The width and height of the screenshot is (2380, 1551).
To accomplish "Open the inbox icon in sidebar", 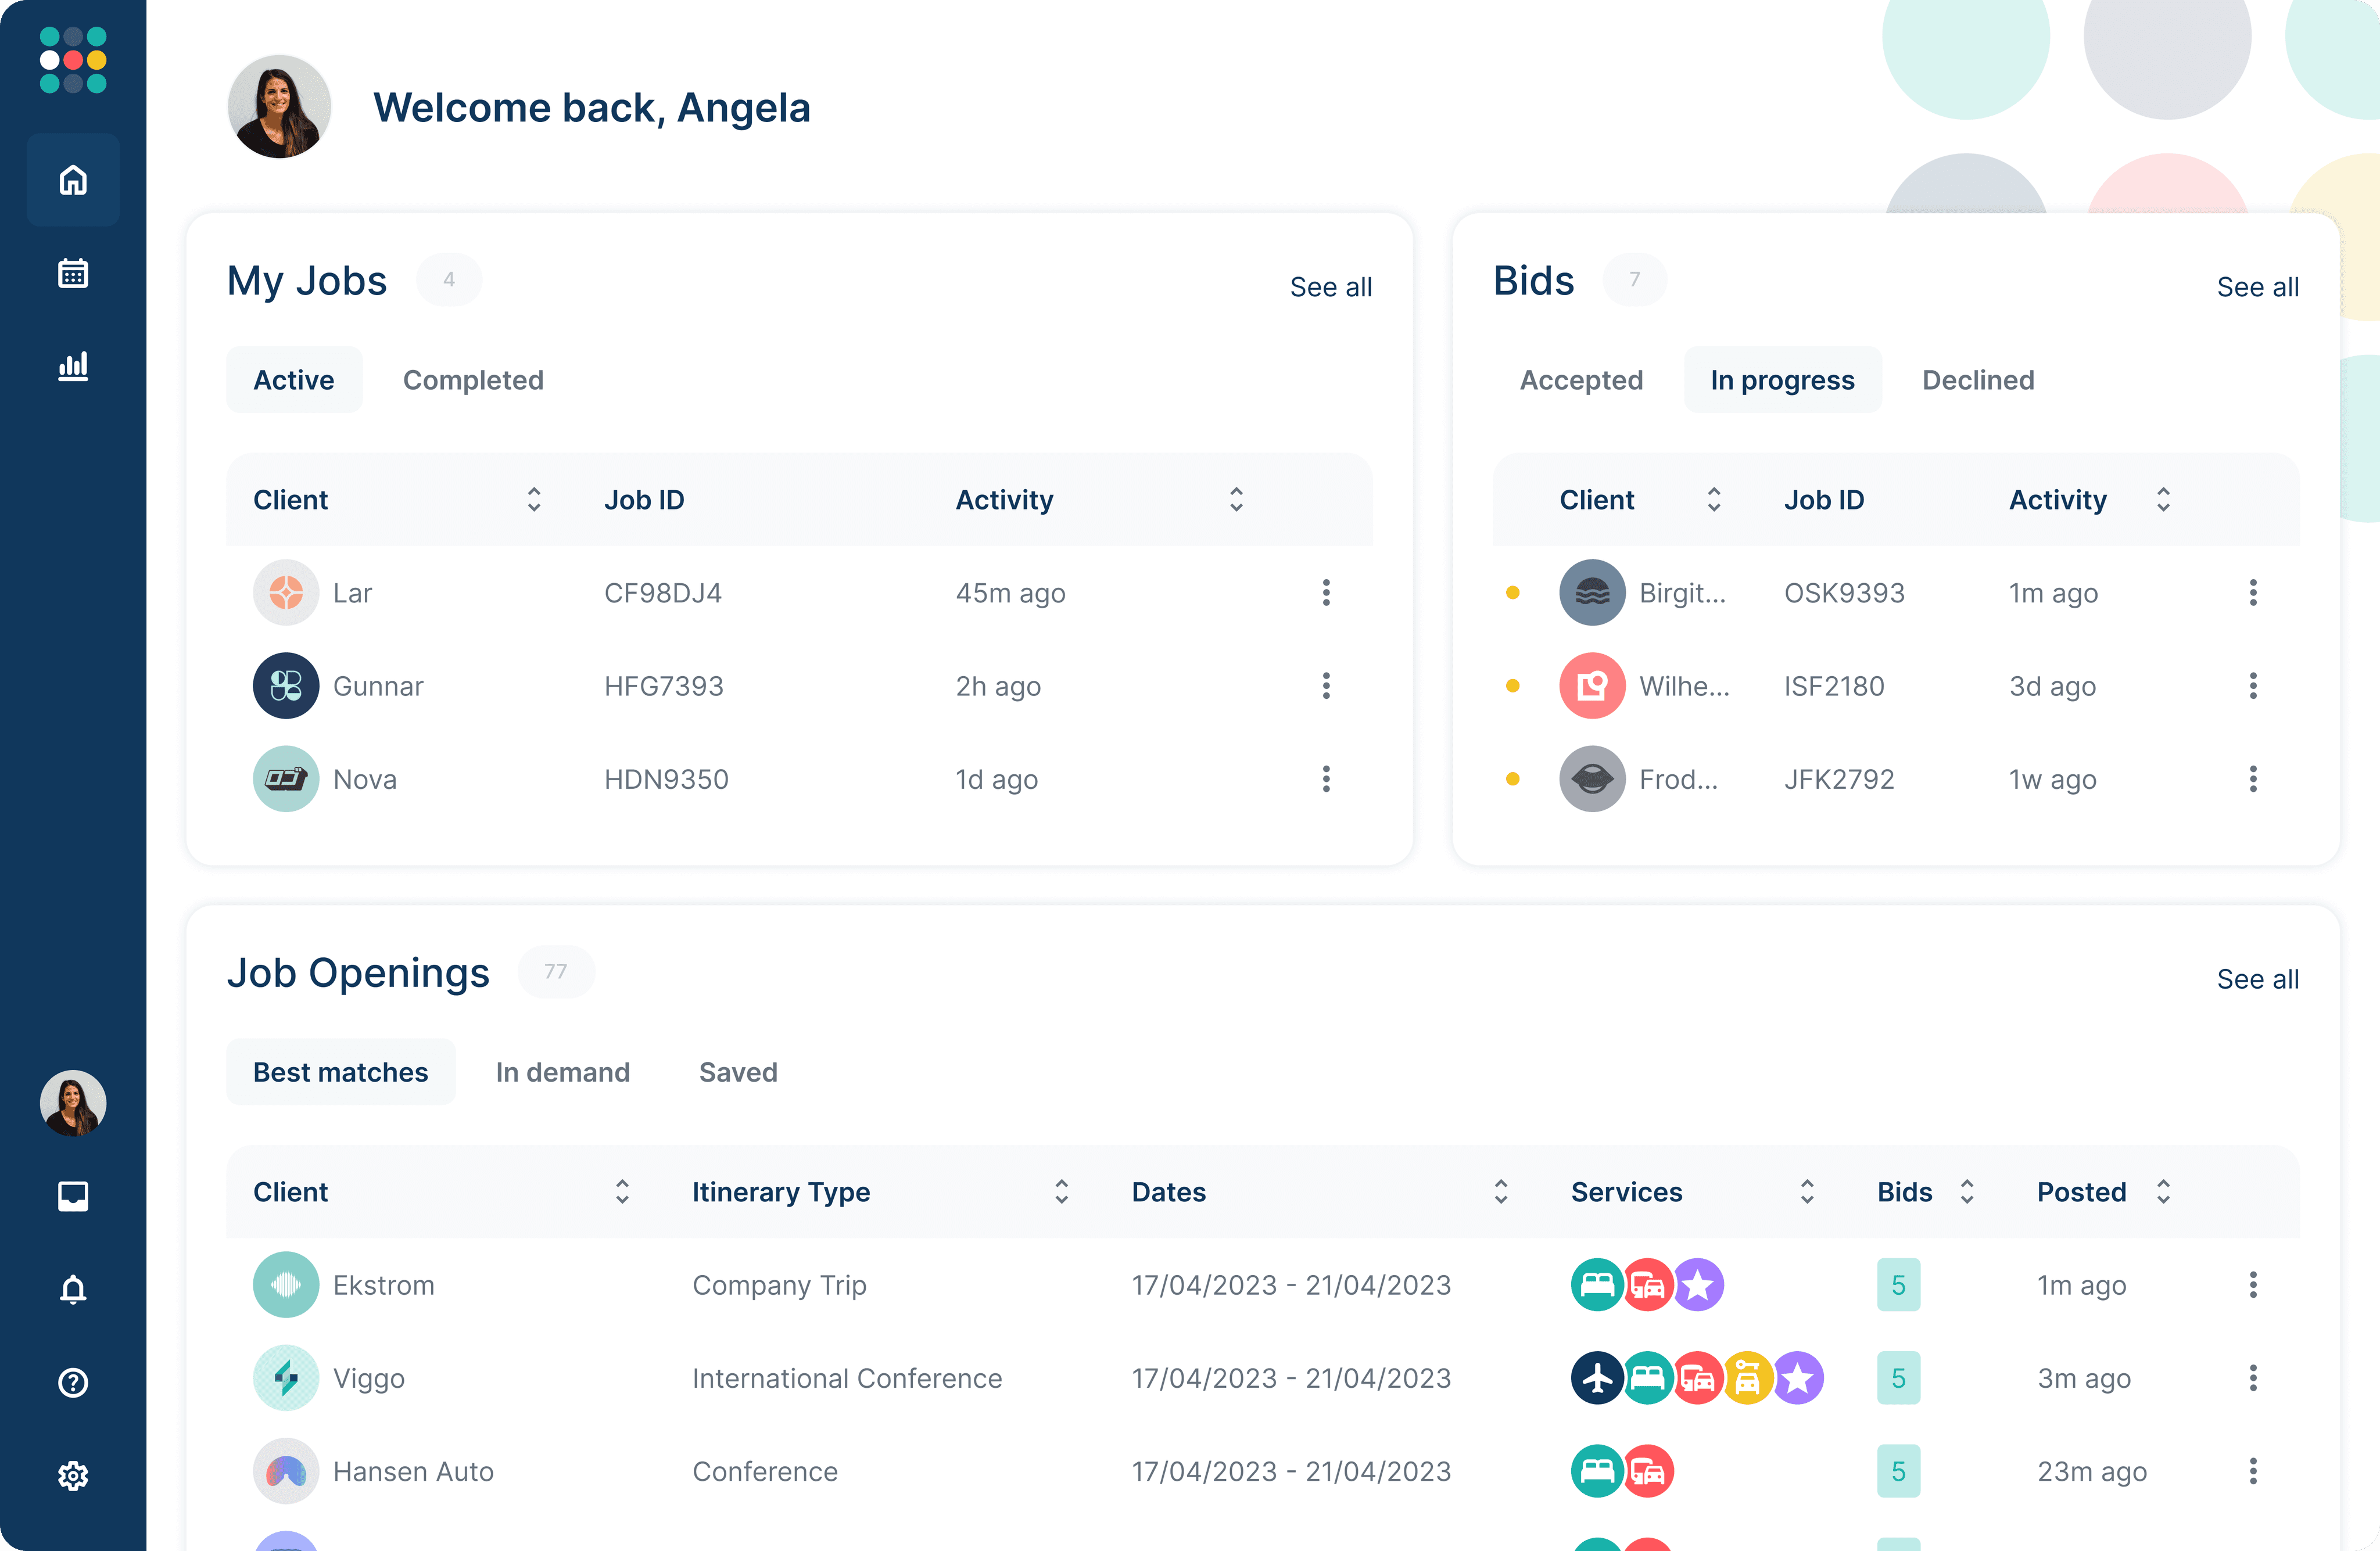I will click(73, 1196).
